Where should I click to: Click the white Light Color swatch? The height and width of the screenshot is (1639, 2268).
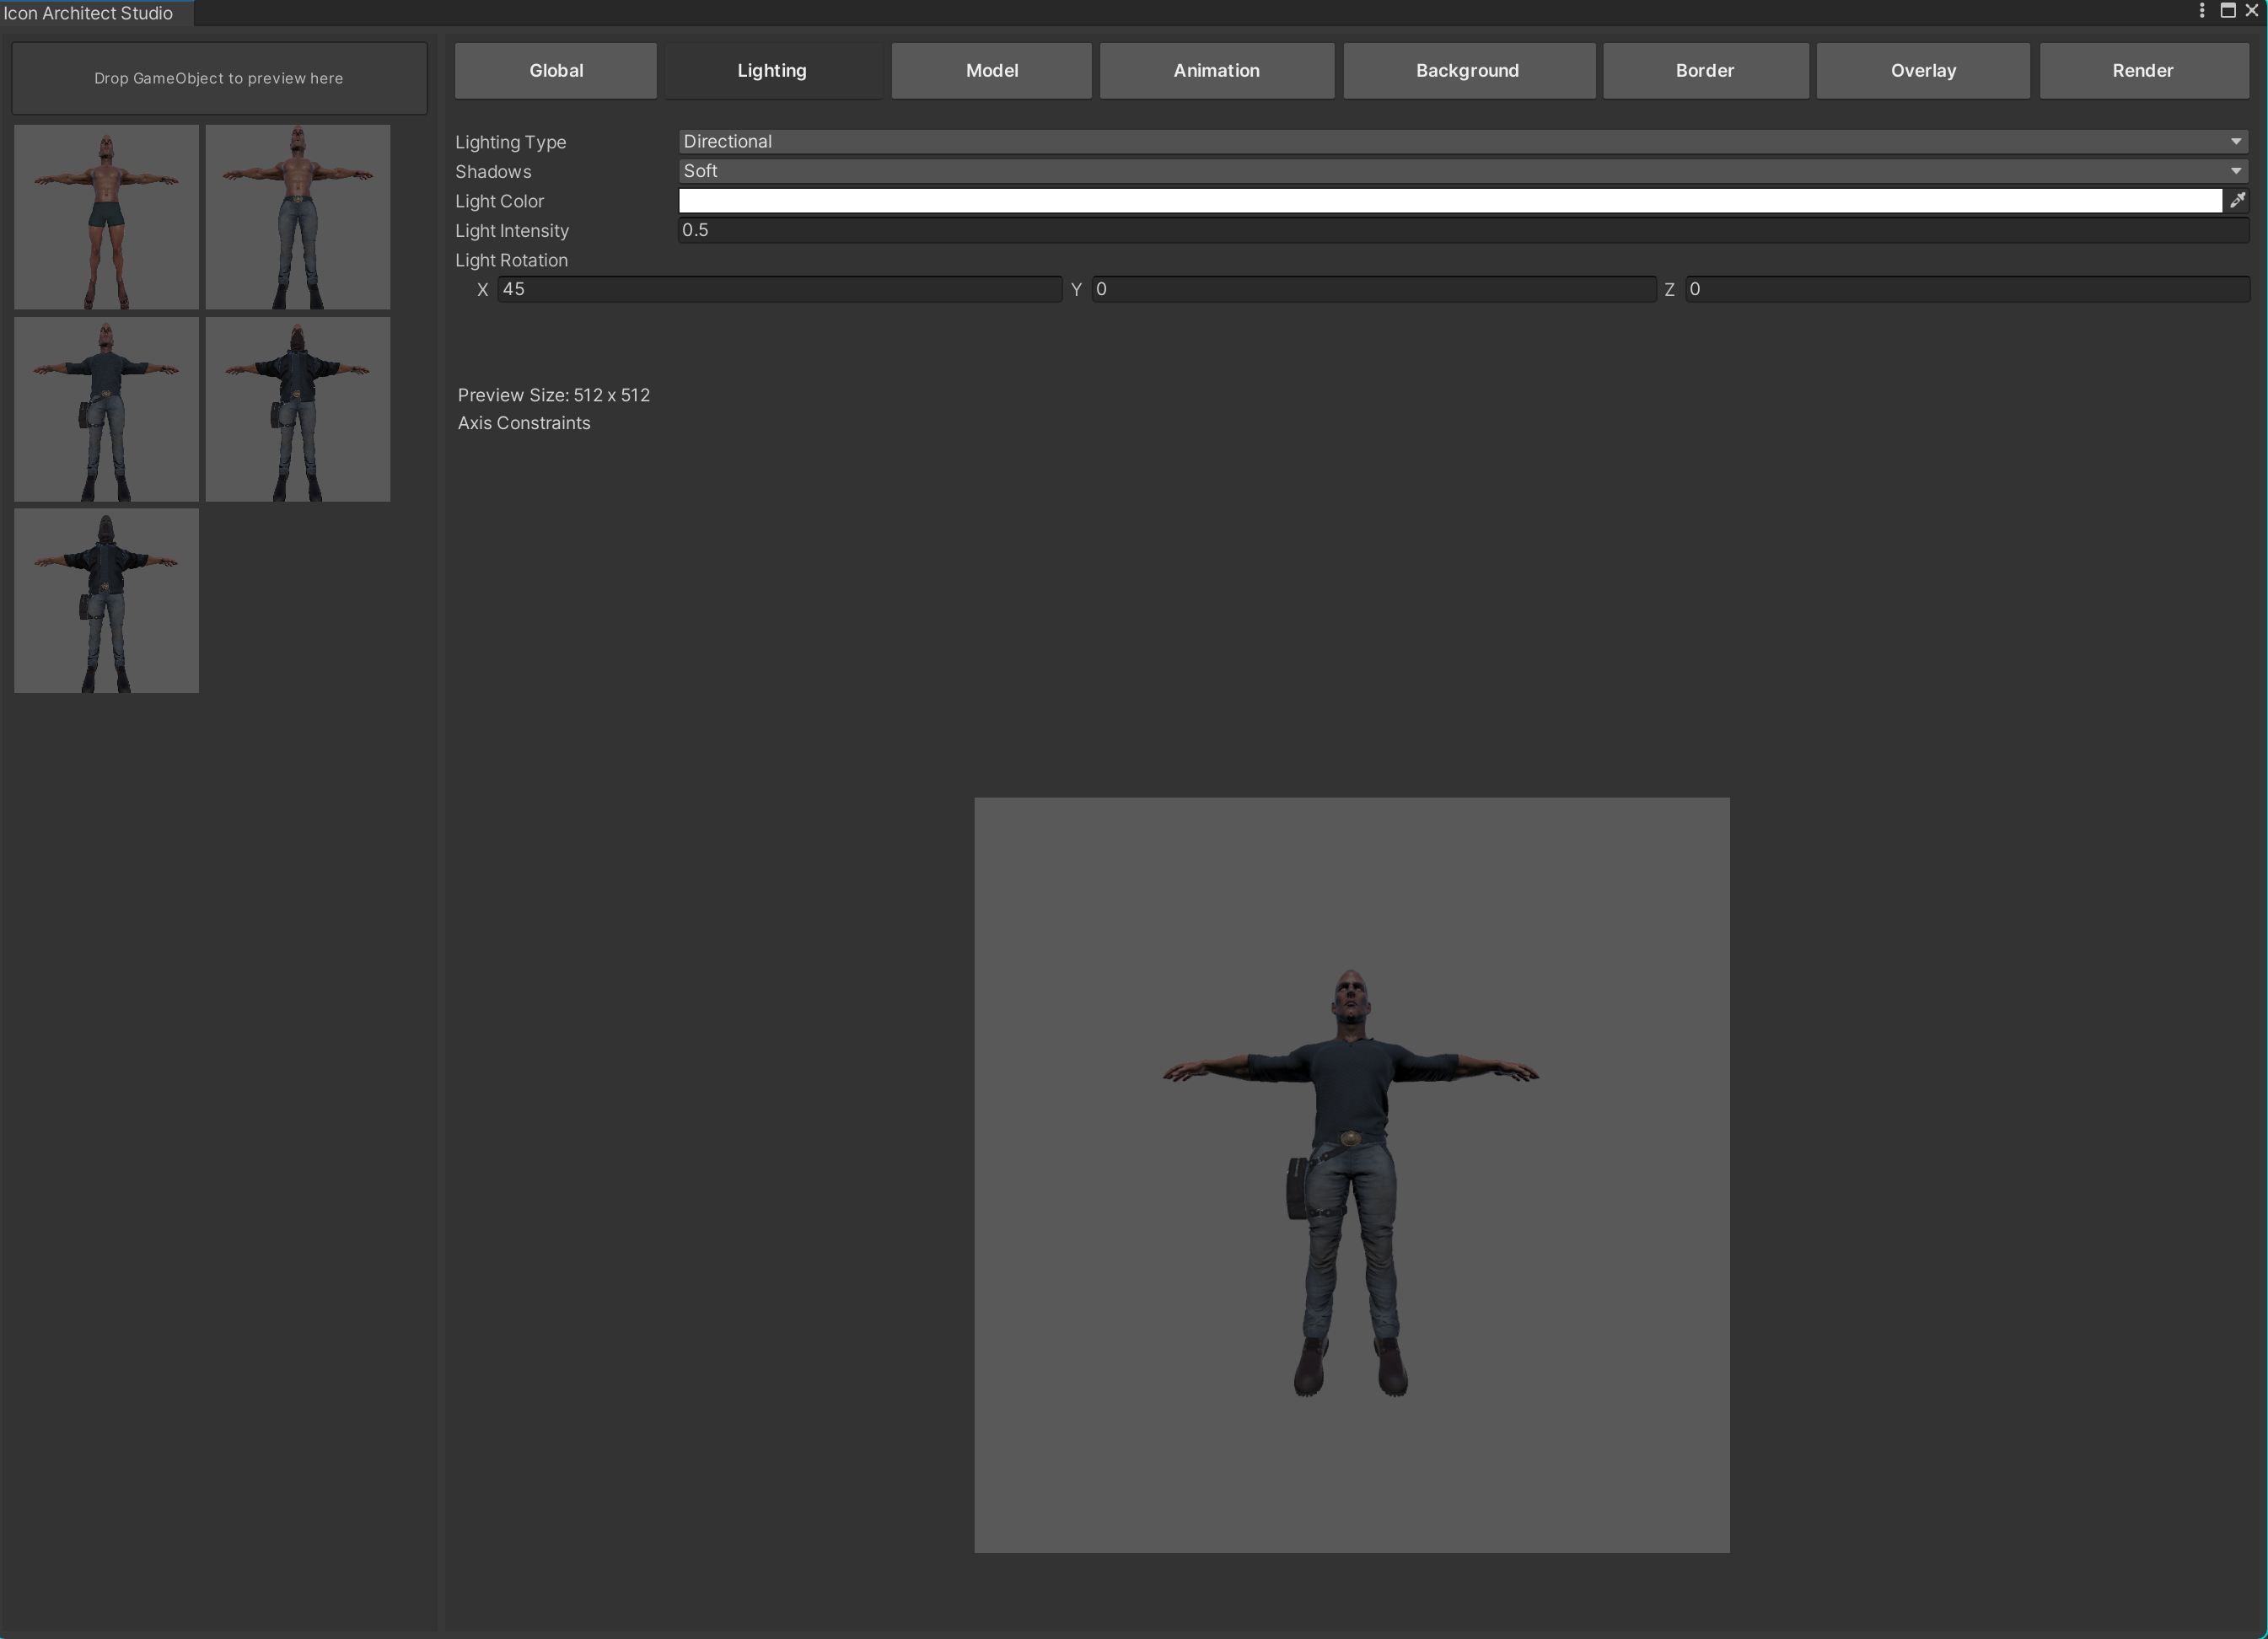(x=1449, y=201)
